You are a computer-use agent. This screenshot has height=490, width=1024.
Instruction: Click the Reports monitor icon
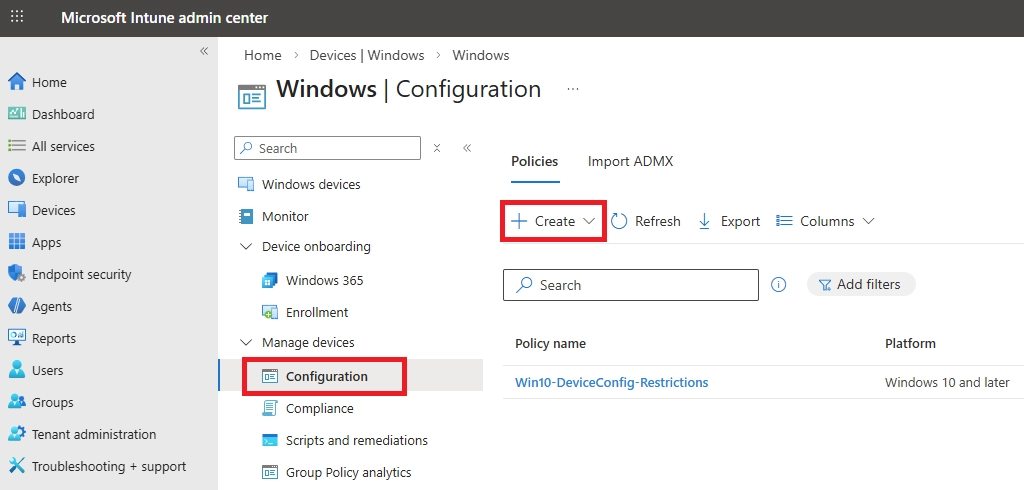(x=17, y=338)
